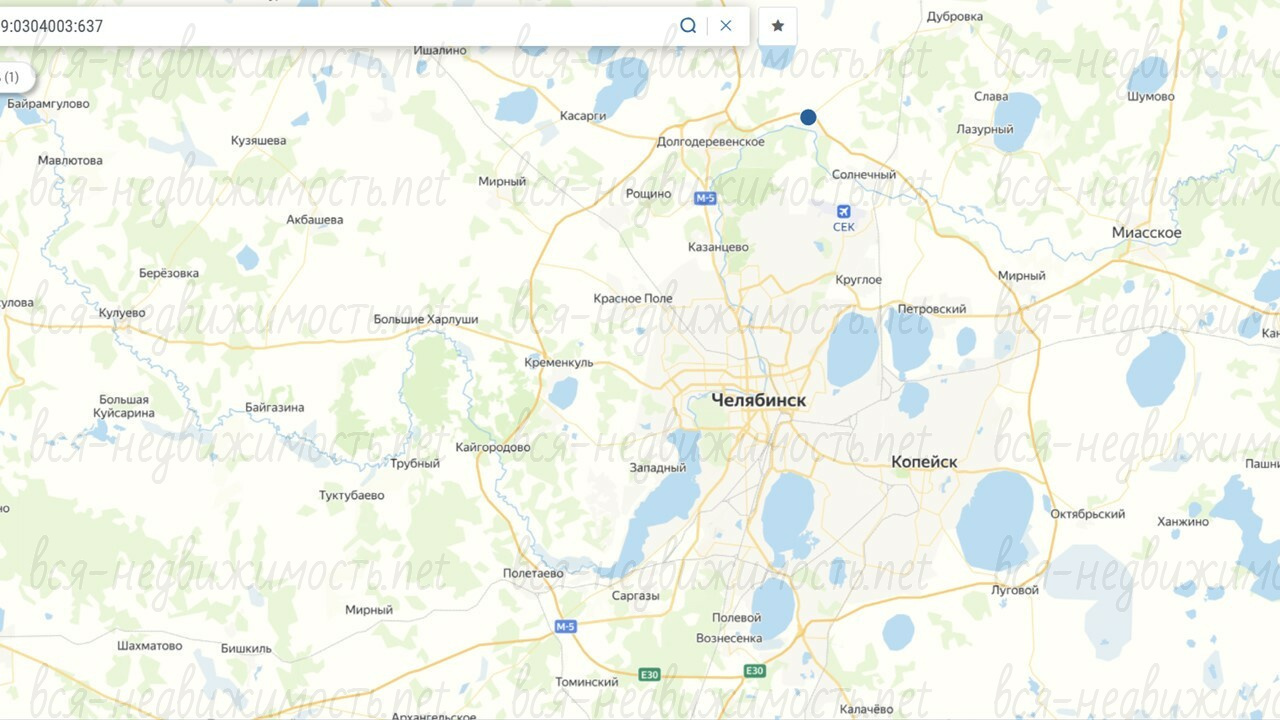Click the cadastral number search field

(330, 26)
